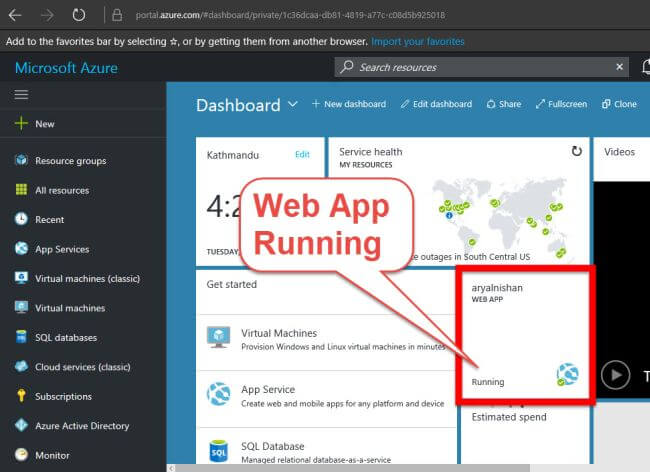Click the web app globe status icon
The image size is (650, 472).
pos(568,374)
